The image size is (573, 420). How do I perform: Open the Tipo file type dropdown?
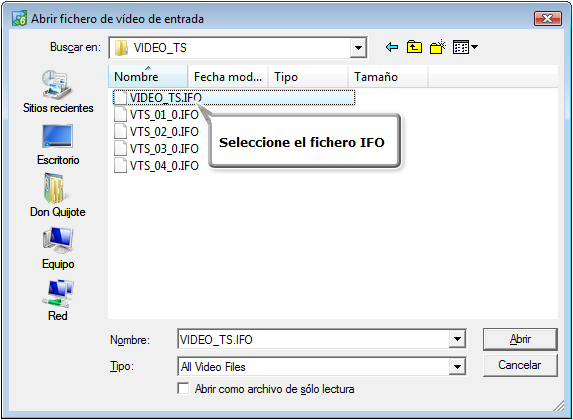pyautogui.click(x=457, y=366)
